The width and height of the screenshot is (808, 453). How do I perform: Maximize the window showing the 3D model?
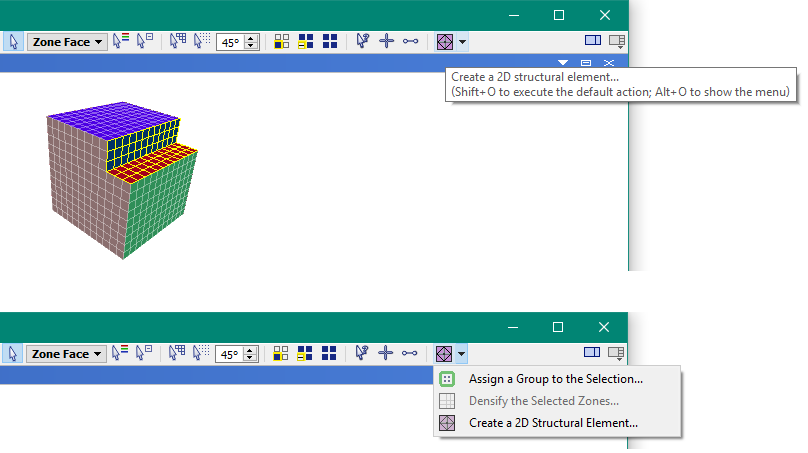(559, 15)
